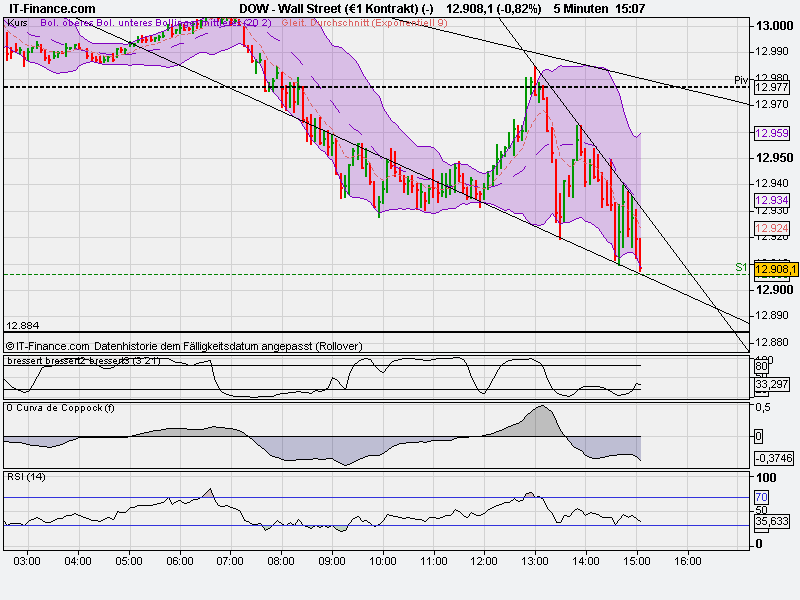This screenshot has height=600, width=800.
Task: Click the 16:00 time axis label
Action: 688,561
